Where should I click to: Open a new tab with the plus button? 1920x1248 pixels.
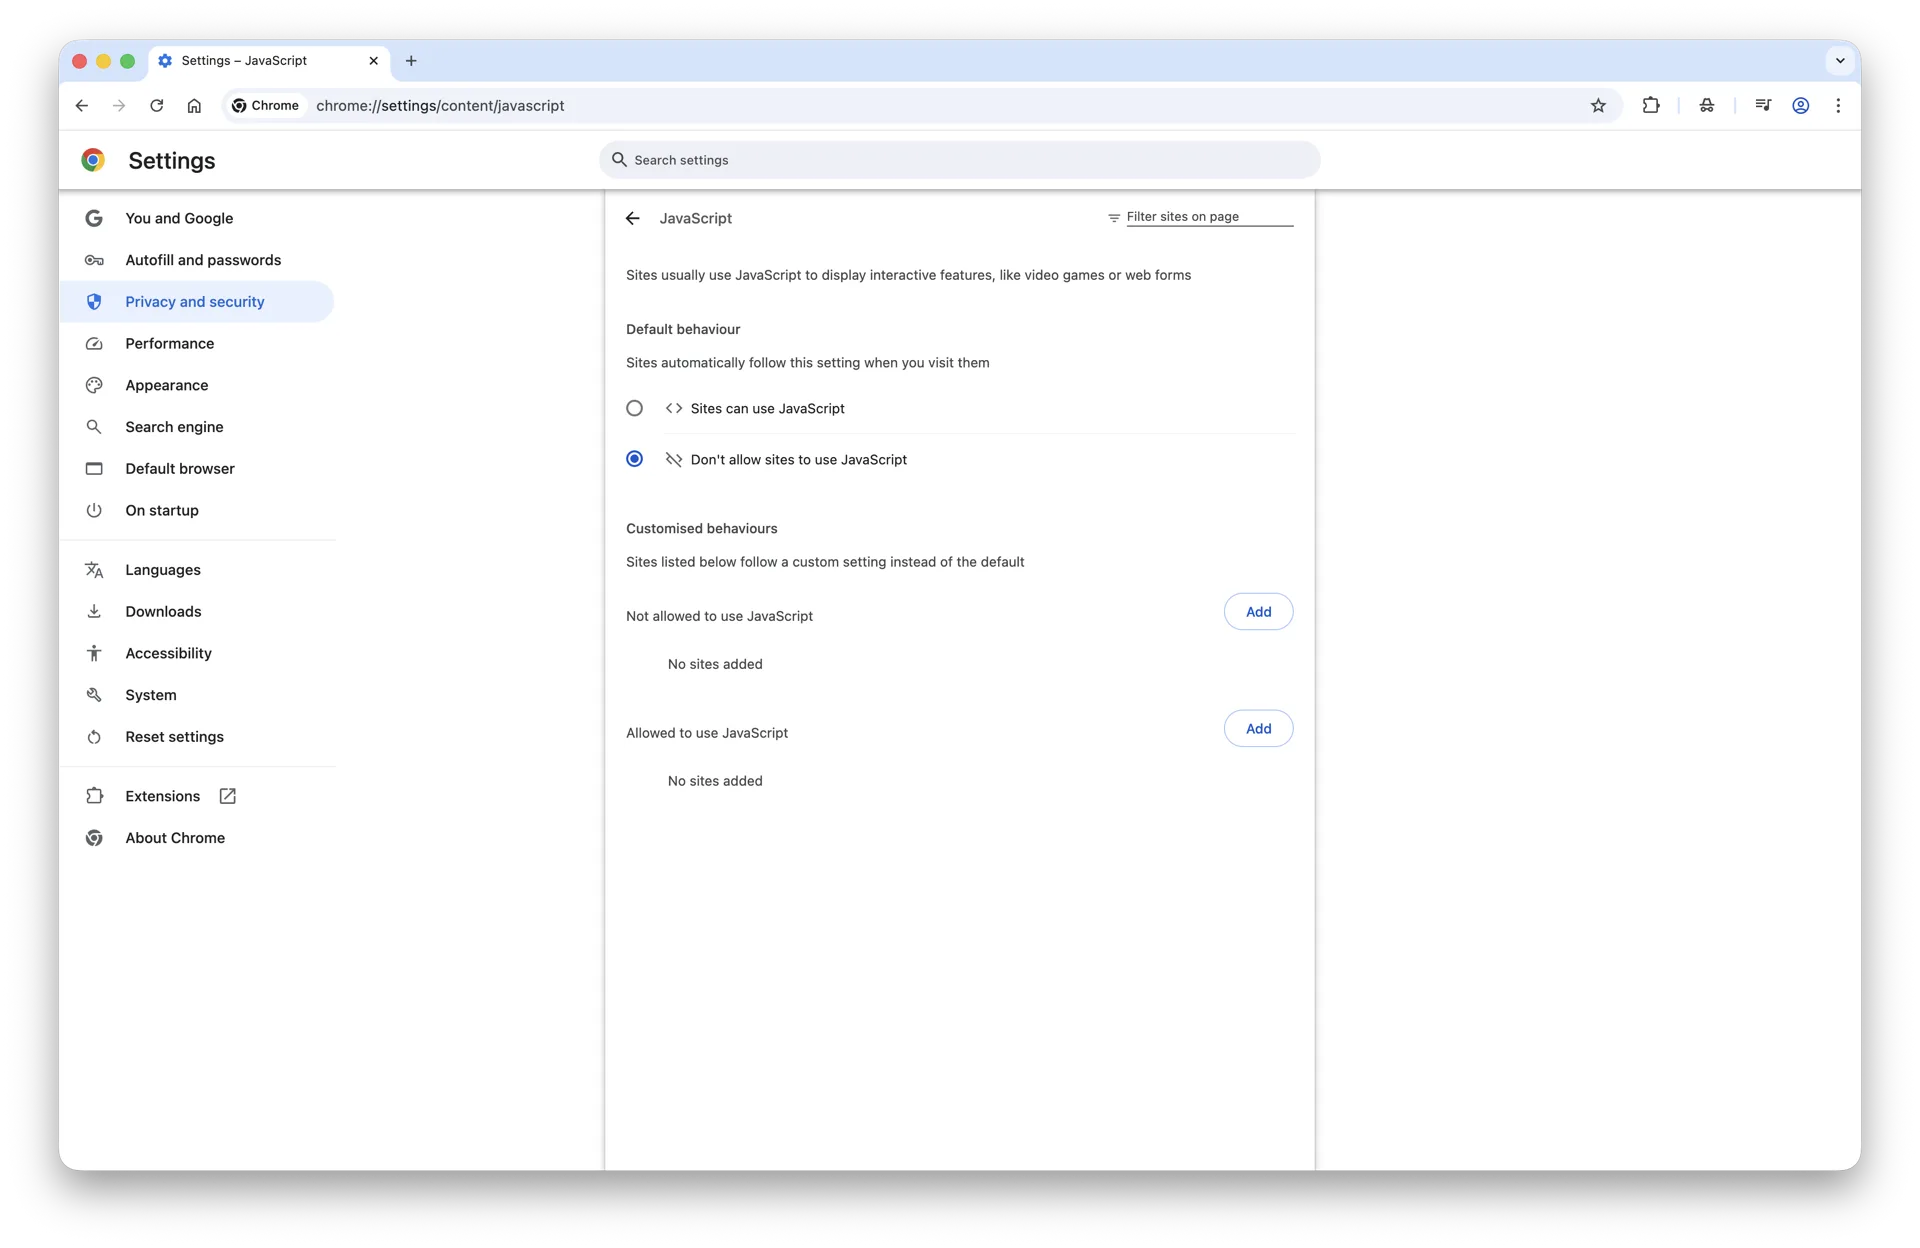click(411, 61)
